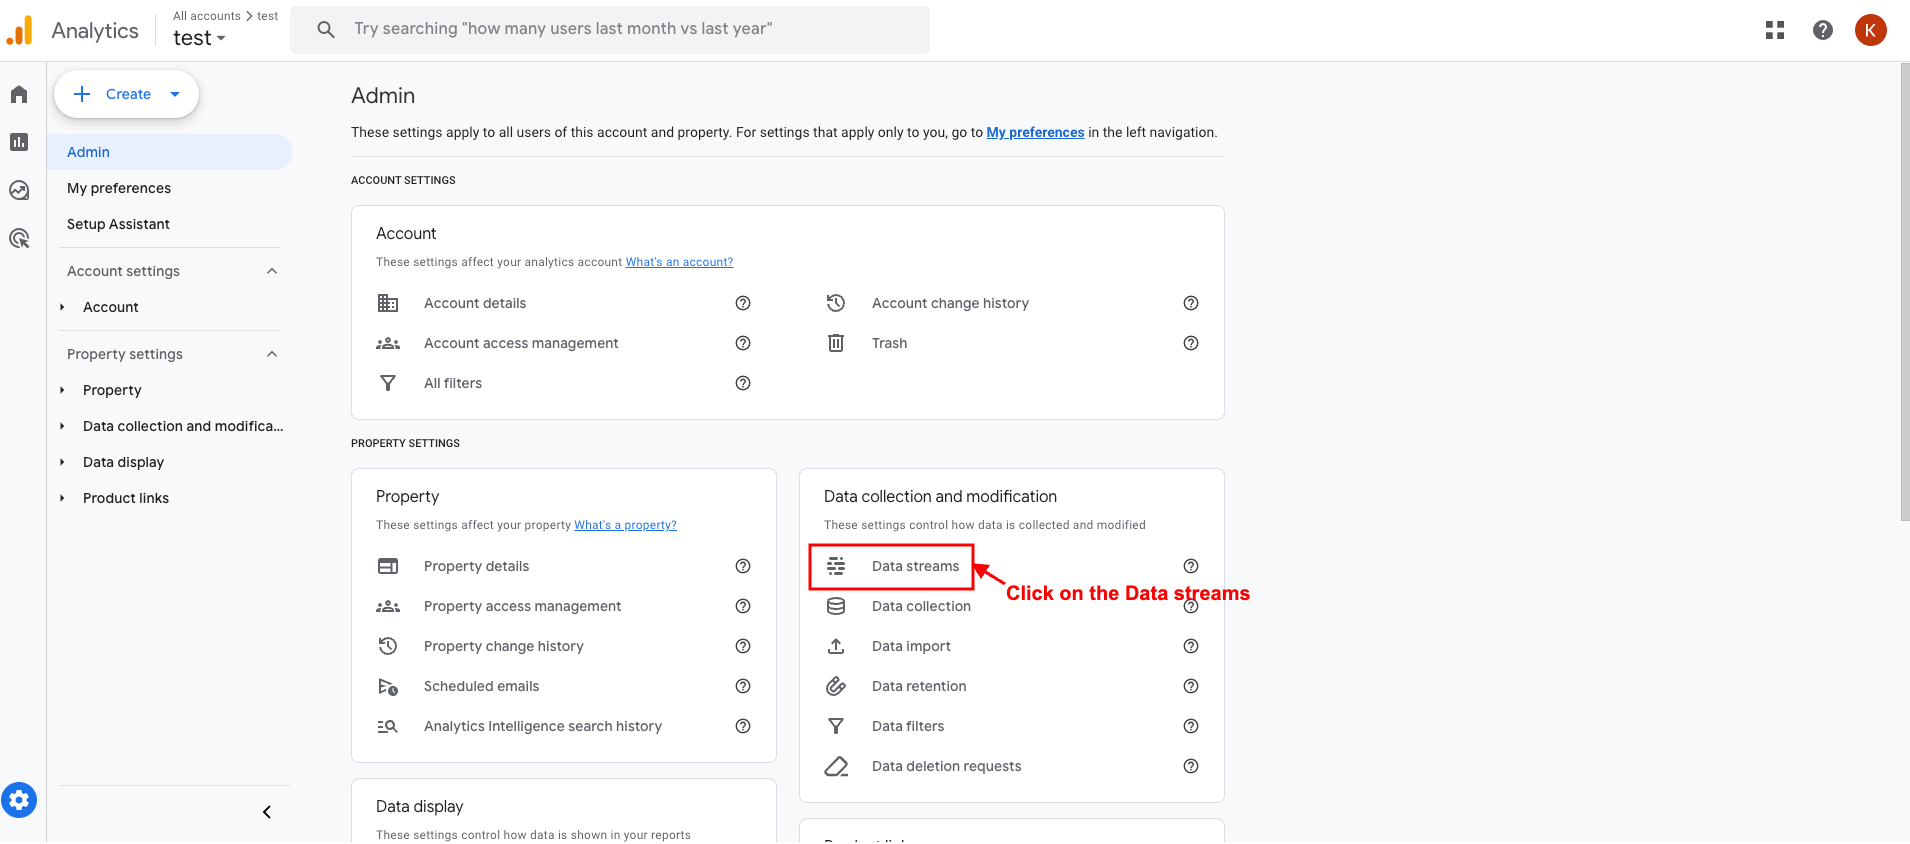The width and height of the screenshot is (1910, 844).
Task: Click help icon next to Data filters
Action: (x=1191, y=726)
